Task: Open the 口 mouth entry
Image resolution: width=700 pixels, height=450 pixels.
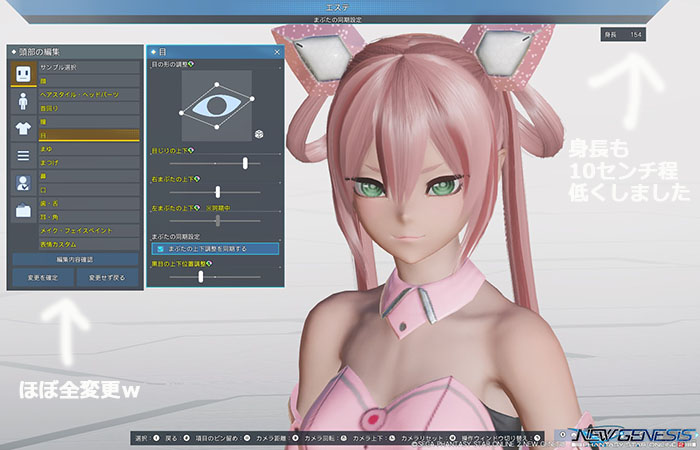Action: 89,190
